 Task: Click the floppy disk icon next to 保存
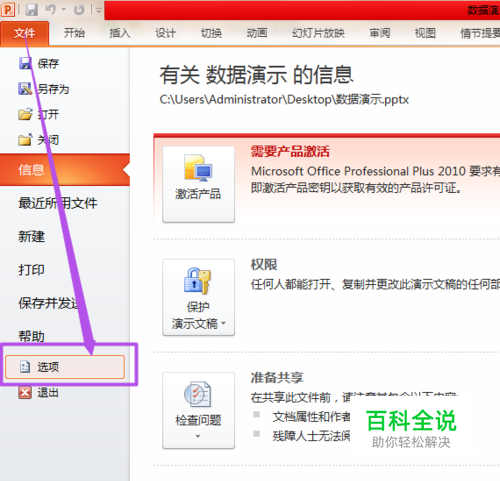click(25, 63)
